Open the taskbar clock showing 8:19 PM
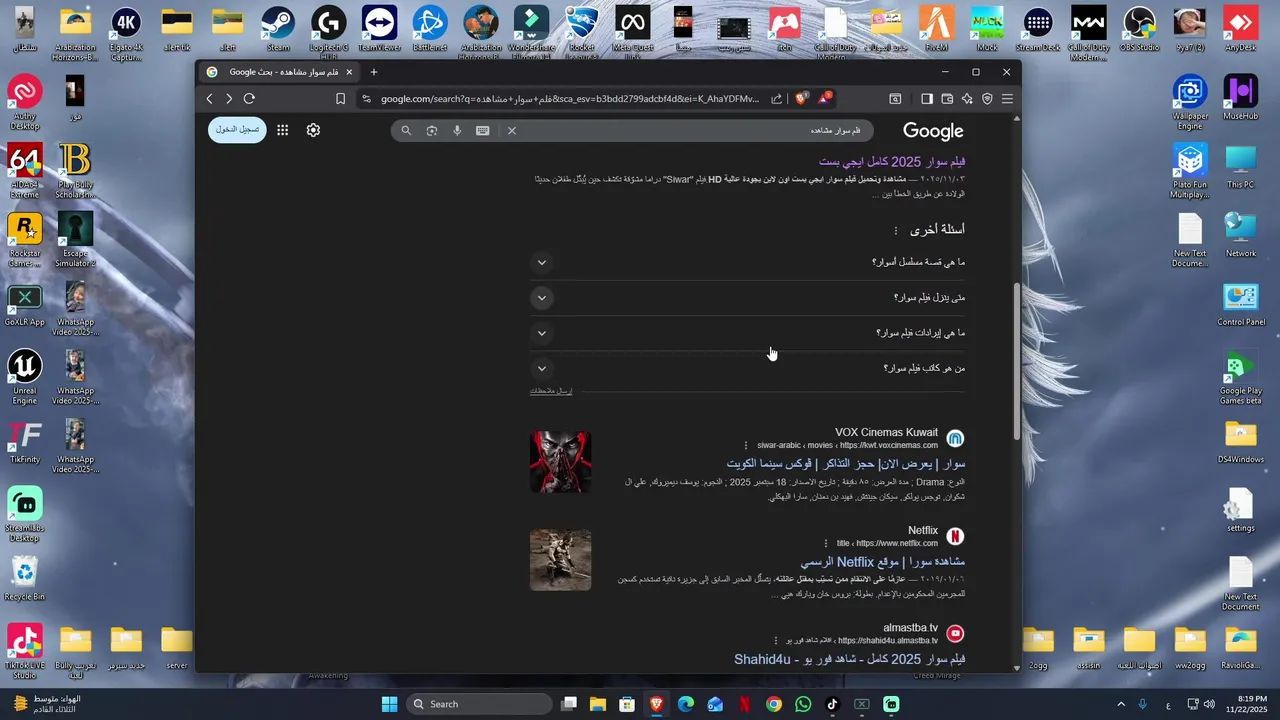Viewport: 1280px width, 720px height. click(1245, 704)
